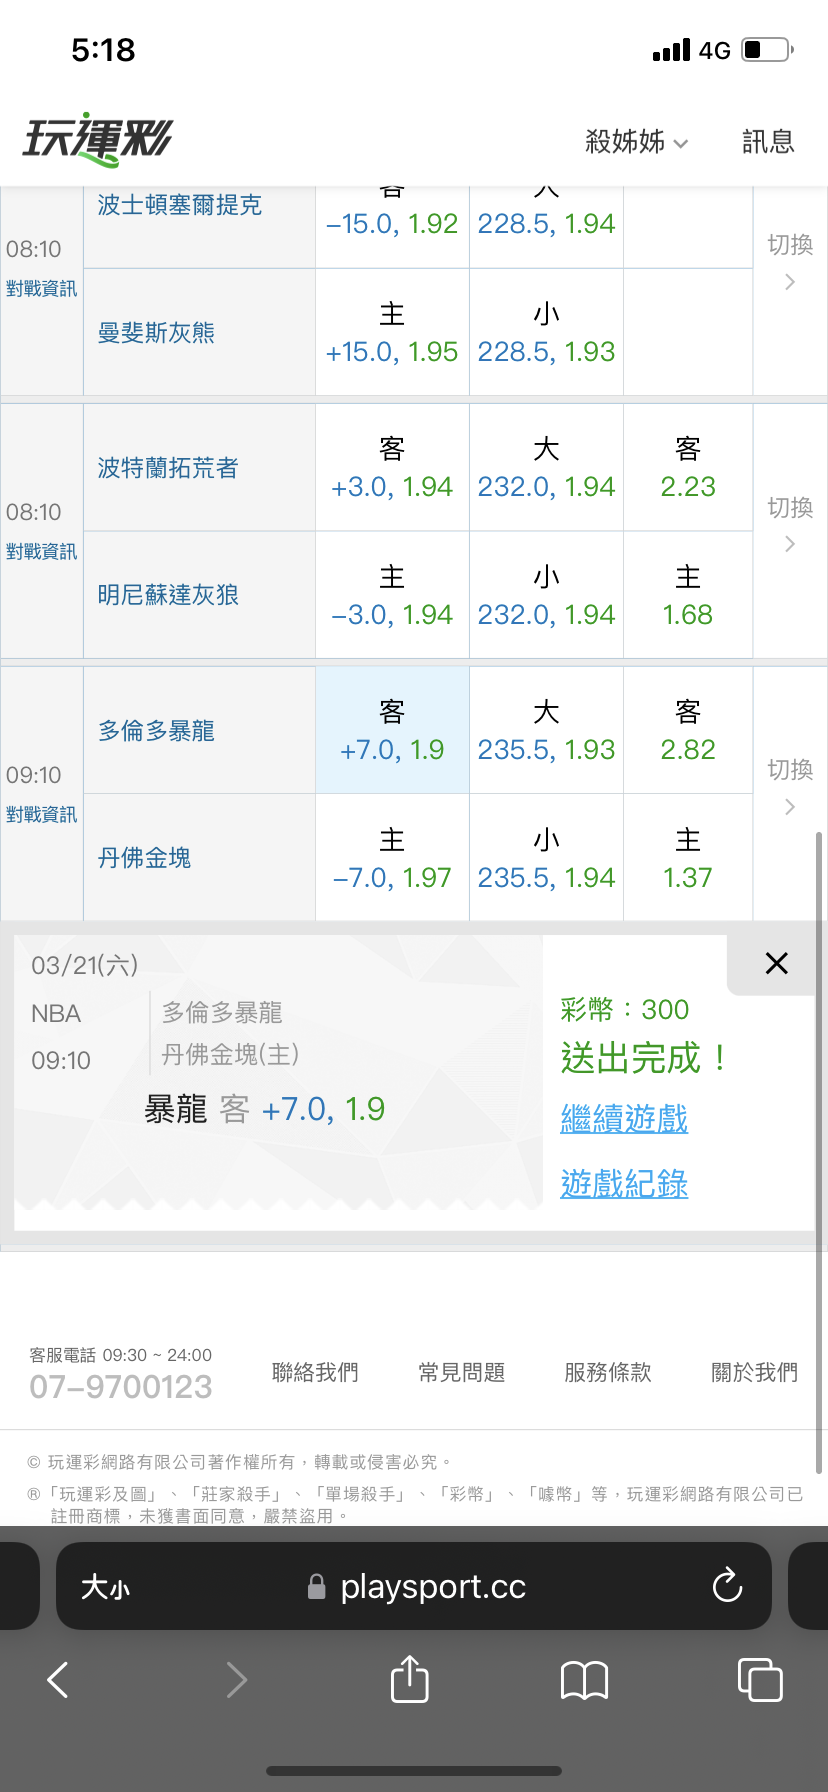
Task: Select Denver 主 −7.0 spread option
Action: [x=392, y=859]
